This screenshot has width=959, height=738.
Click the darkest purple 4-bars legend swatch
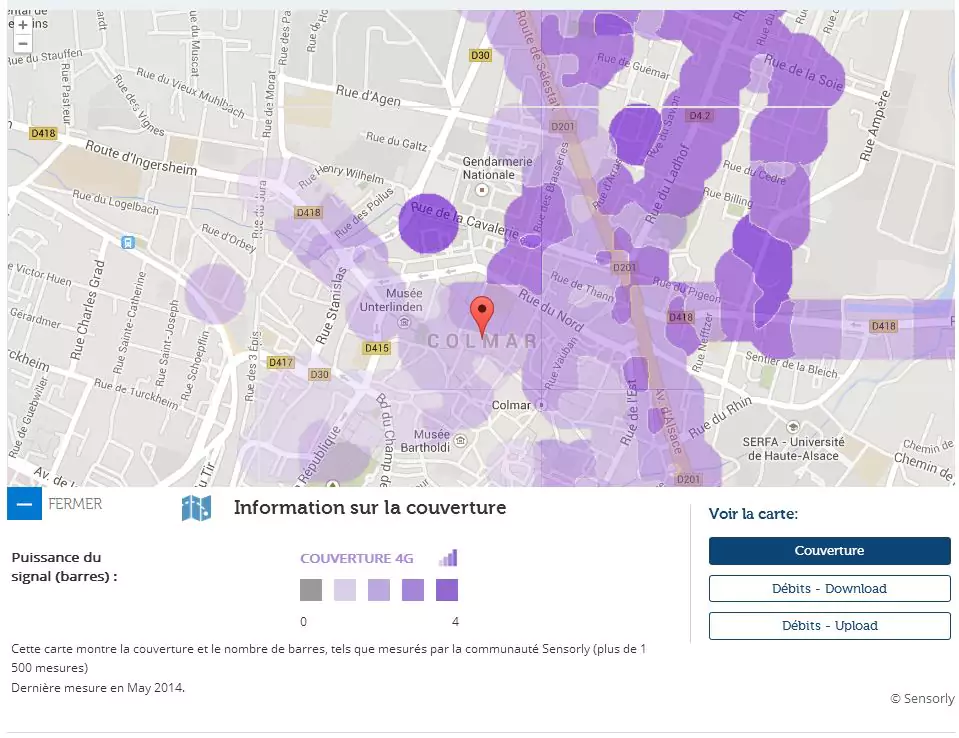point(447,590)
